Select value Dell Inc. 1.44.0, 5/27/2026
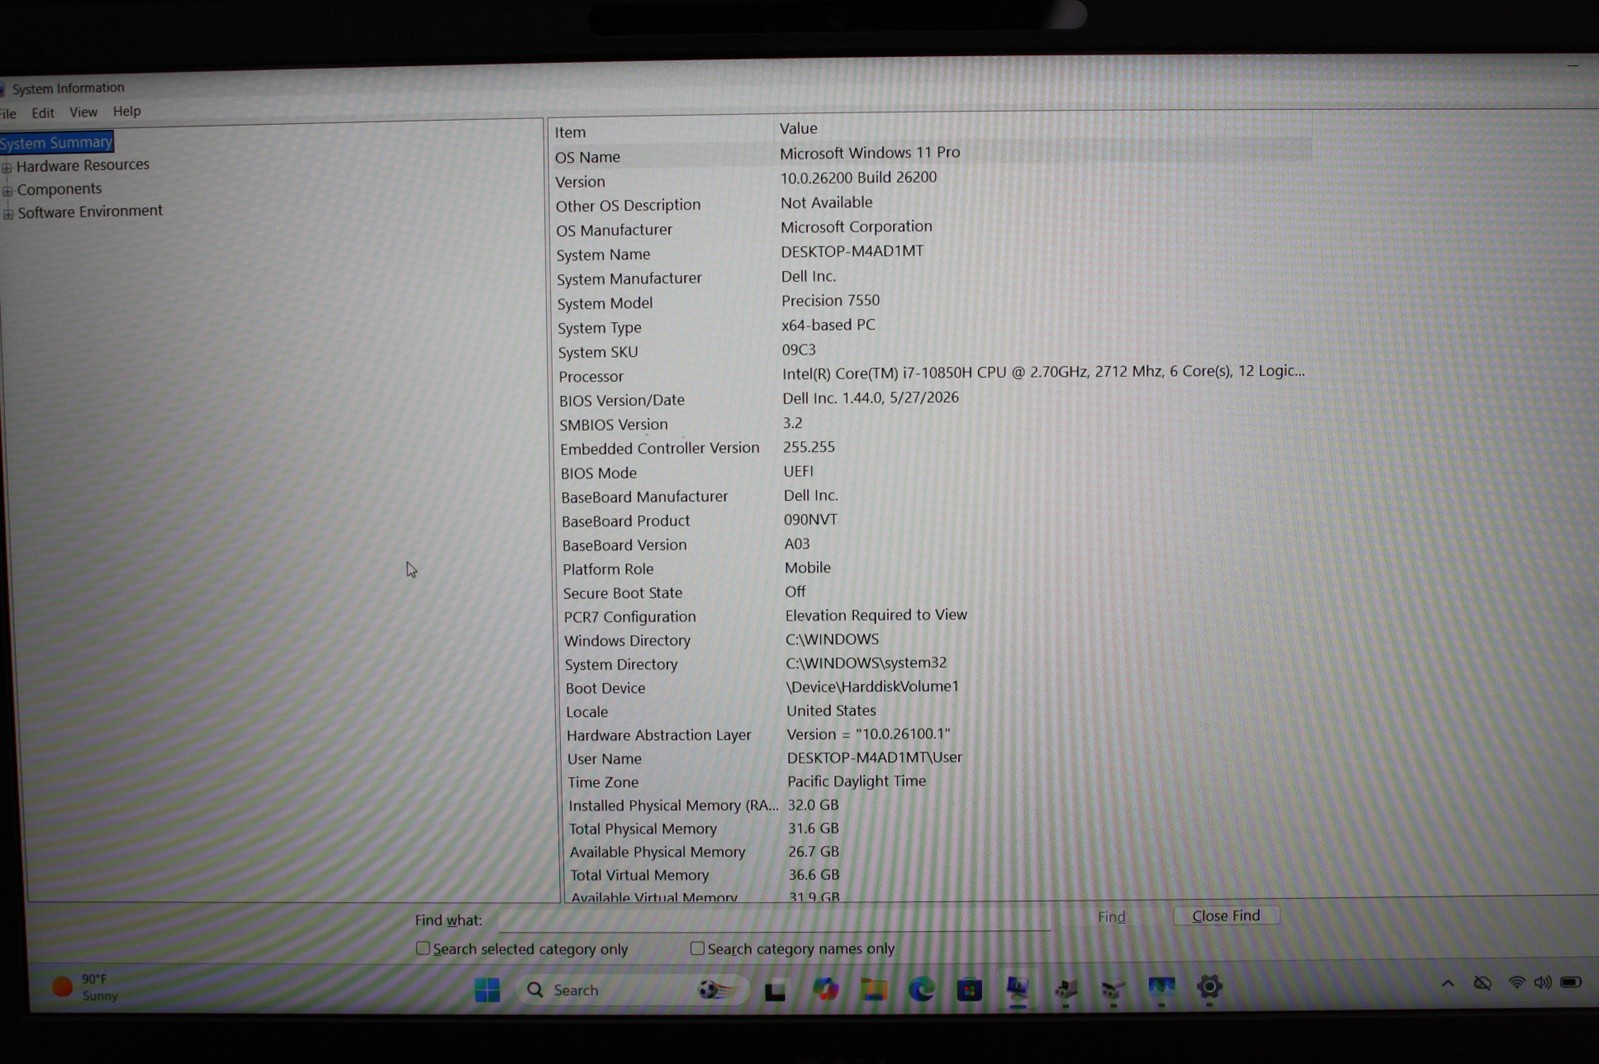The image size is (1599, 1064). tap(871, 397)
